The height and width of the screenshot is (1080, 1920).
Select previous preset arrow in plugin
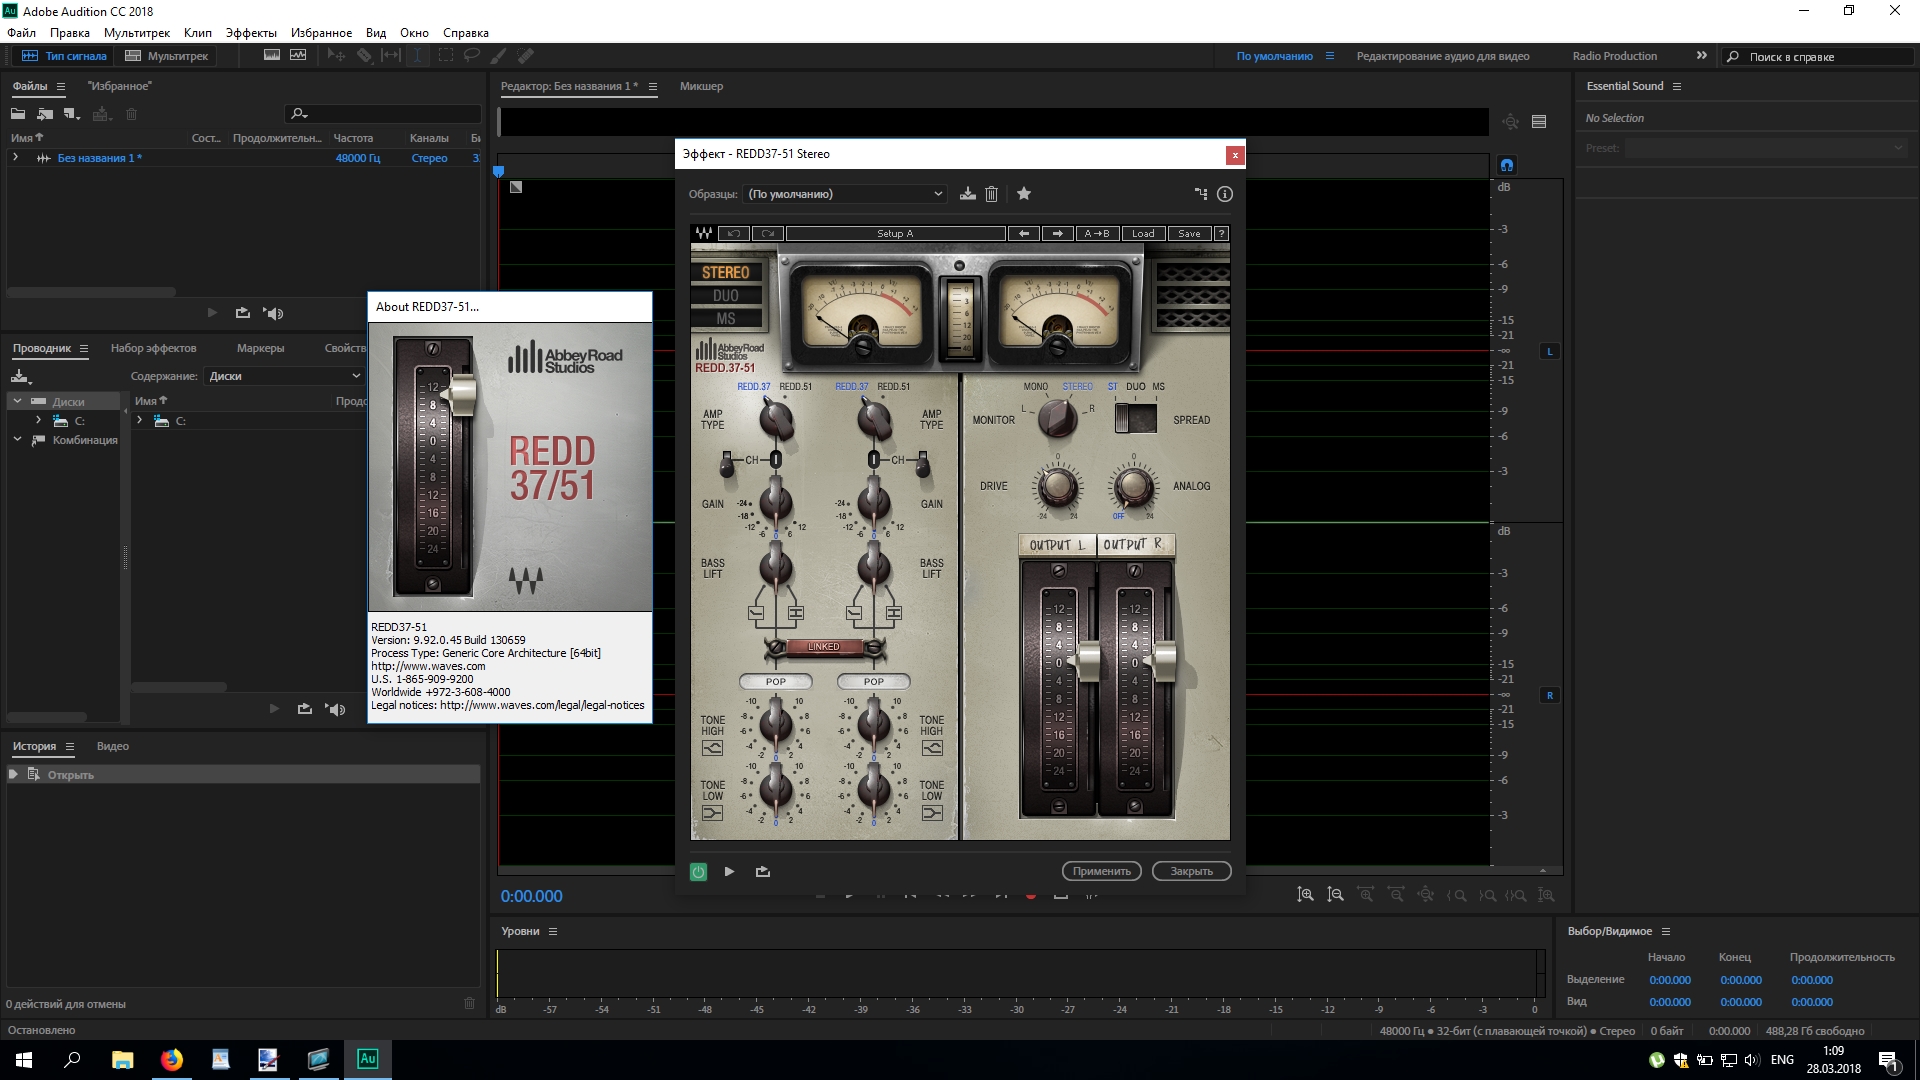click(1023, 233)
